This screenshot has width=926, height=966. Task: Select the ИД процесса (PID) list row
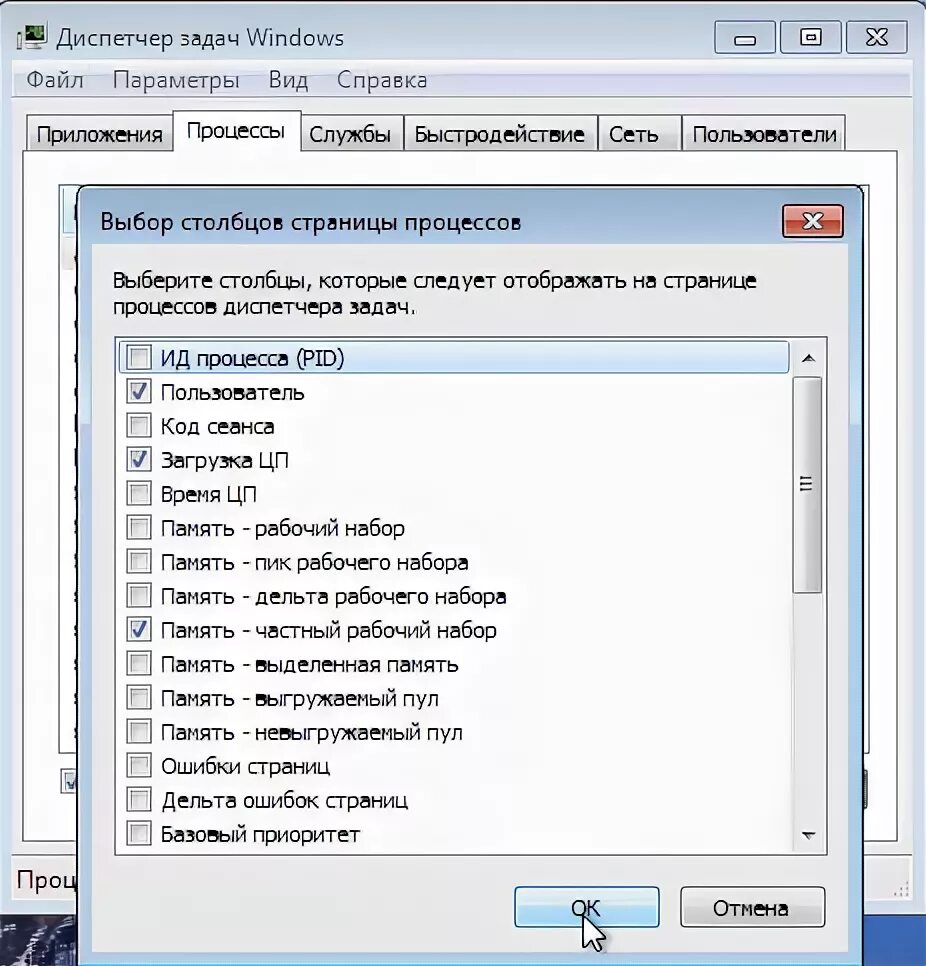coord(453,357)
